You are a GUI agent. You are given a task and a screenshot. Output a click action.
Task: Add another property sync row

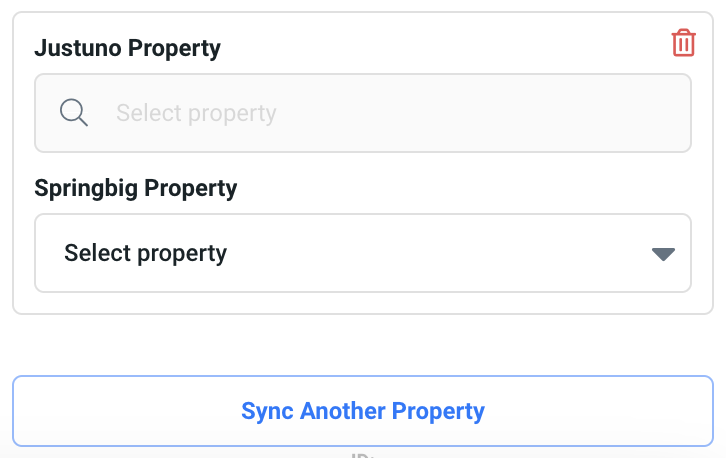pyautogui.click(x=362, y=411)
